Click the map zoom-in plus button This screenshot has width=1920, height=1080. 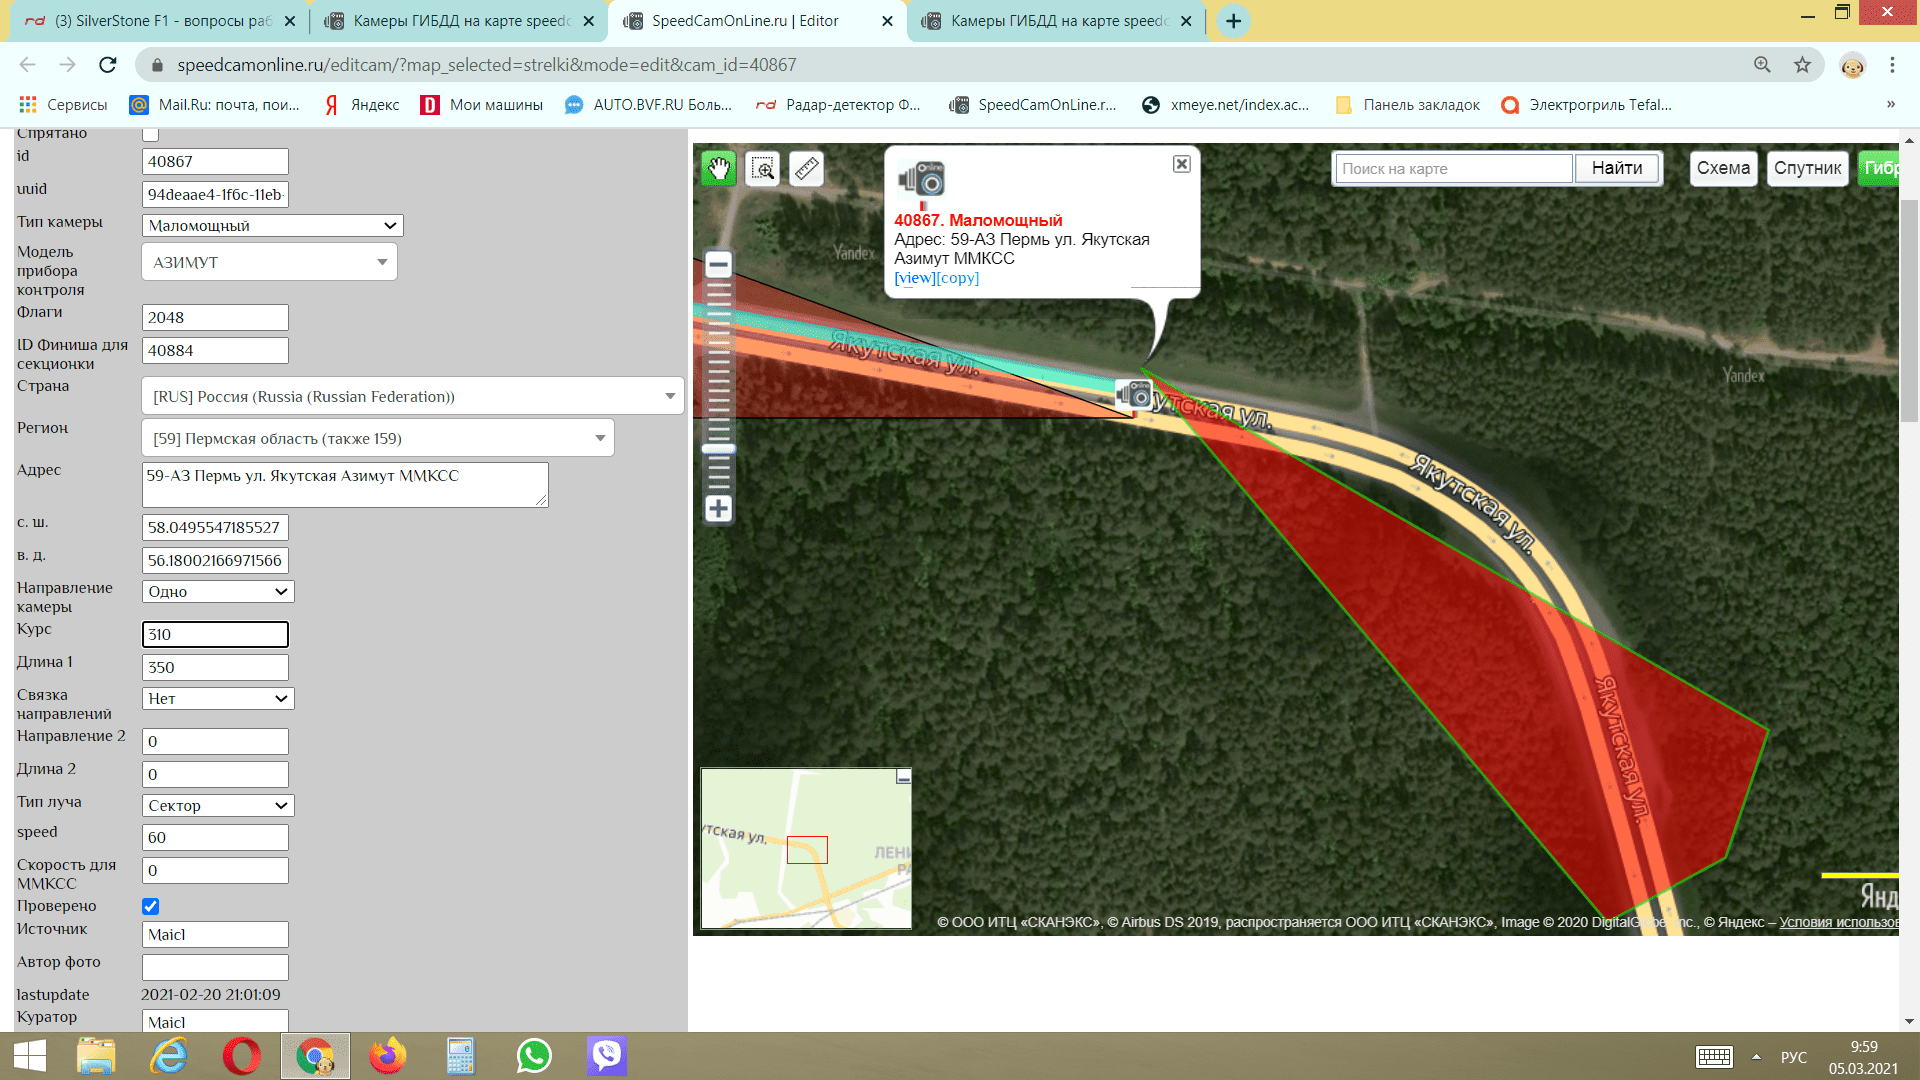718,508
